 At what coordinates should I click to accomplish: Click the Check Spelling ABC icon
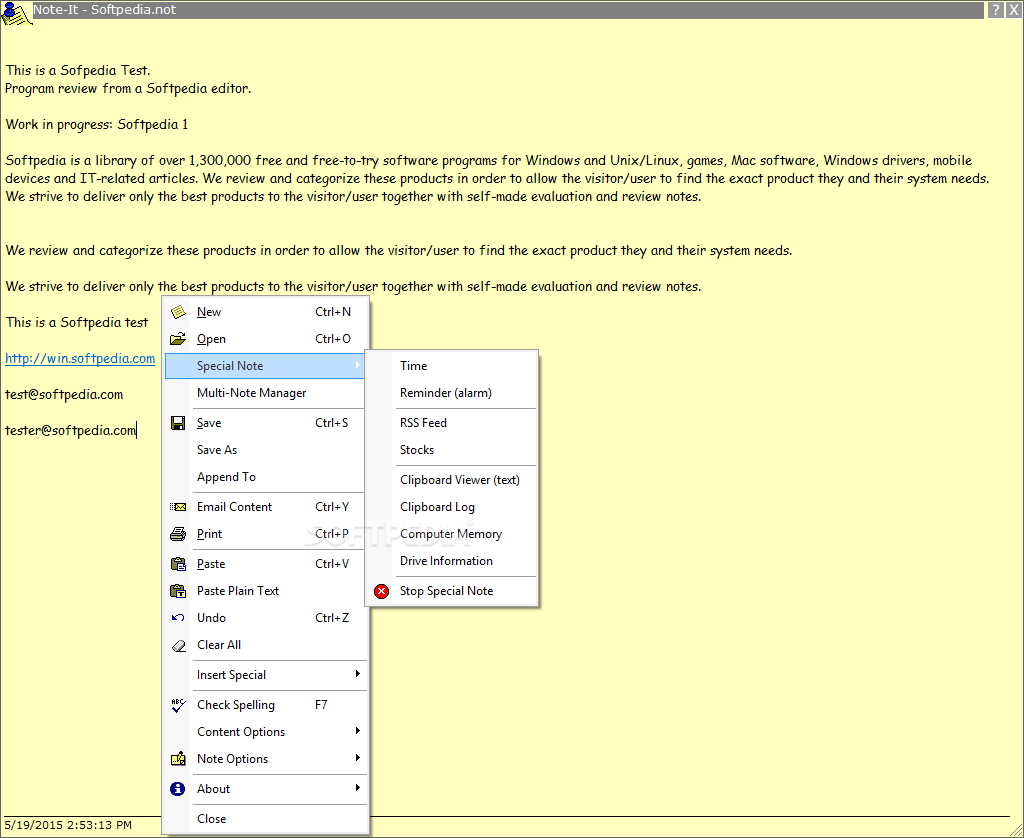click(178, 705)
